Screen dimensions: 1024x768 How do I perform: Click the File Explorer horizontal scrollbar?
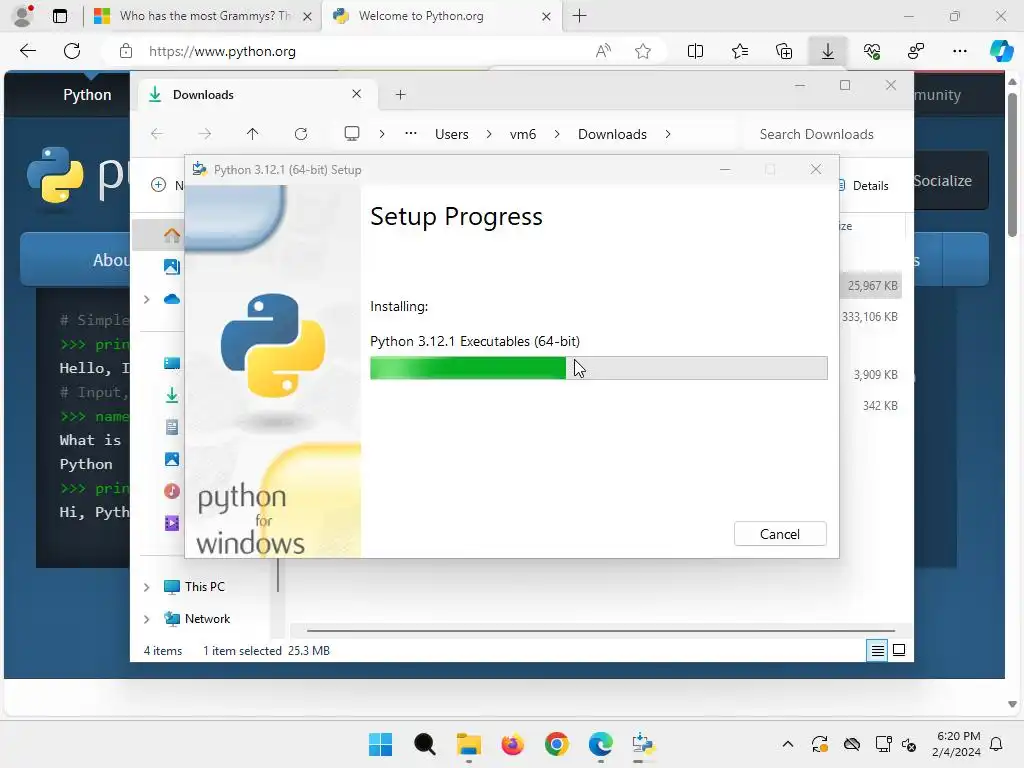tap(600, 631)
